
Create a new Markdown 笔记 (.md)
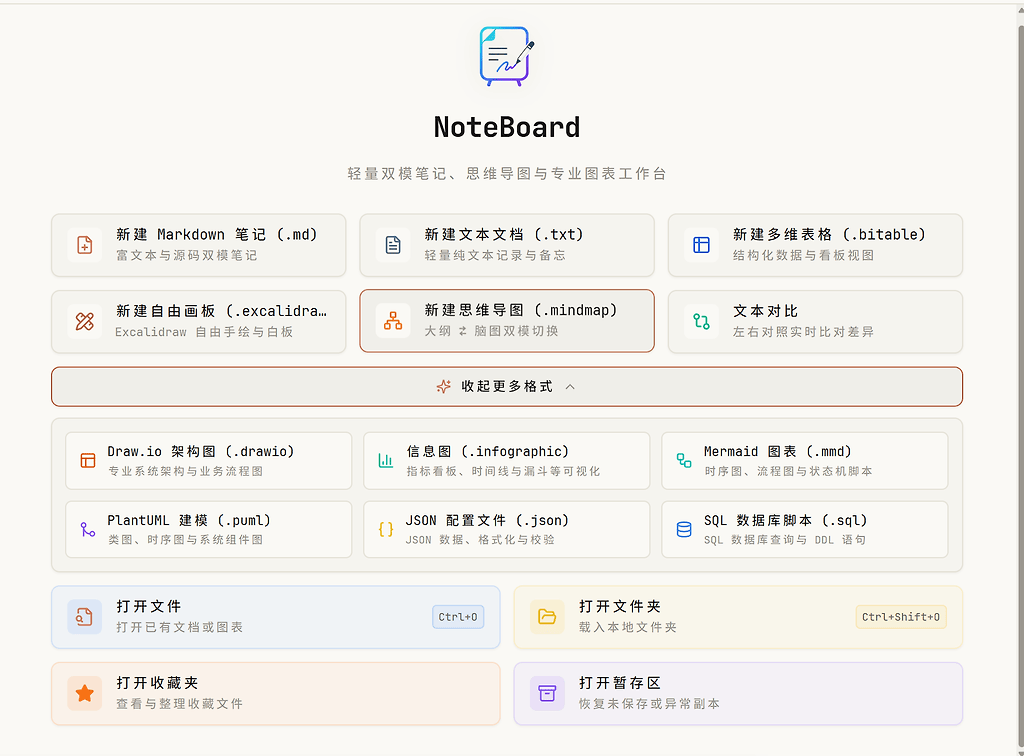pos(199,245)
